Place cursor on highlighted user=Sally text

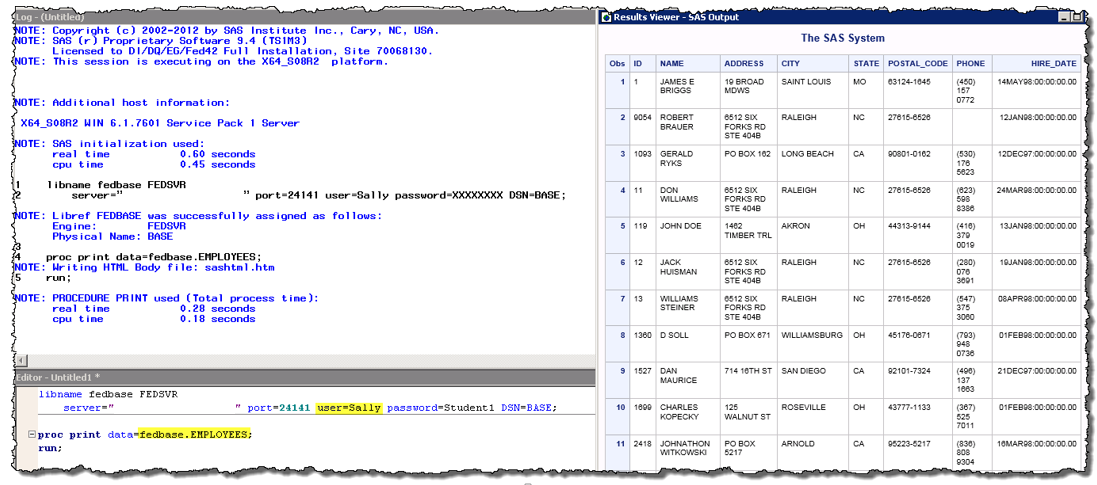[x=348, y=408]
